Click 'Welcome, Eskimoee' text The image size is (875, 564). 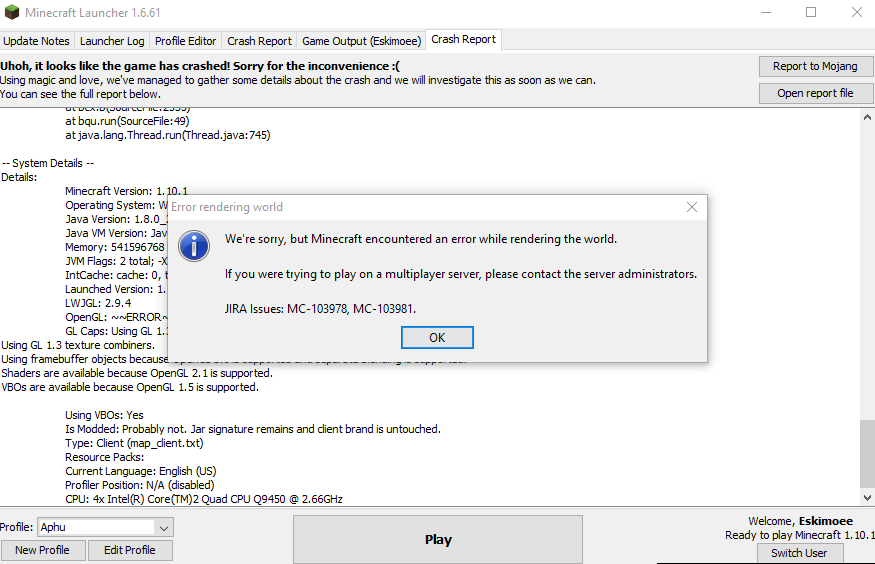click(800, 521)
